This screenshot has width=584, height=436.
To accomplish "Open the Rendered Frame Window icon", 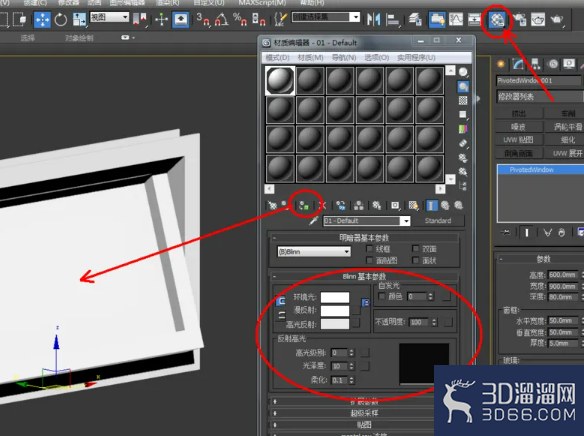I will [538, 19].
